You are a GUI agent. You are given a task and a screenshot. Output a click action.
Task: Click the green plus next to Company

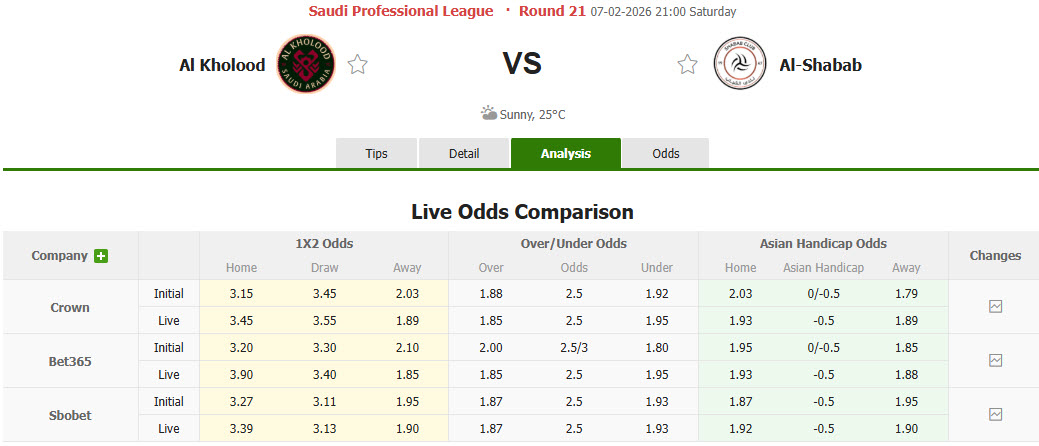click(101, 256)
